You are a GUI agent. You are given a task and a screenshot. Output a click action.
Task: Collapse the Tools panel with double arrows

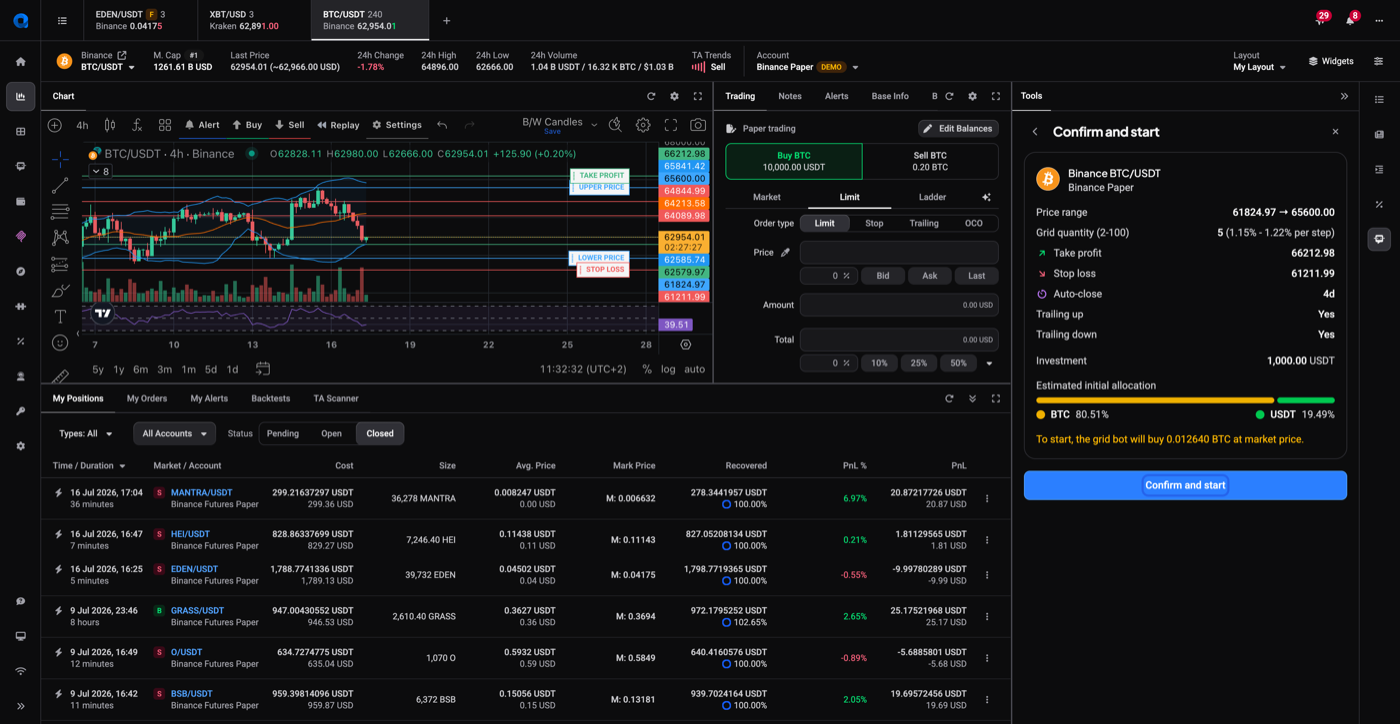coord(1344,96)
